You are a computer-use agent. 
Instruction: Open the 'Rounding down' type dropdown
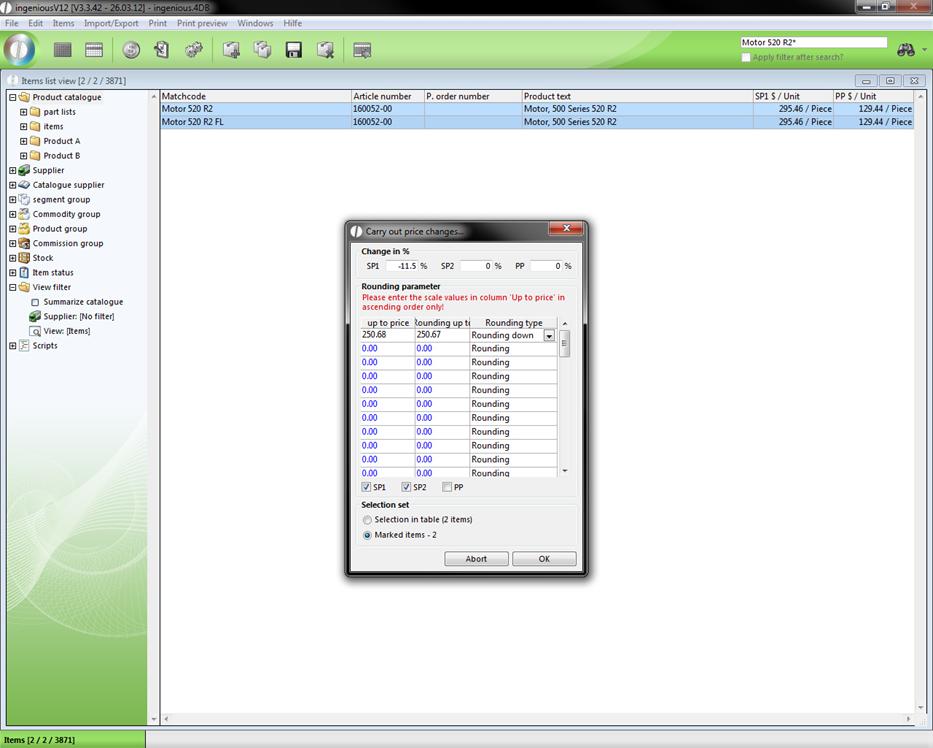549,336
